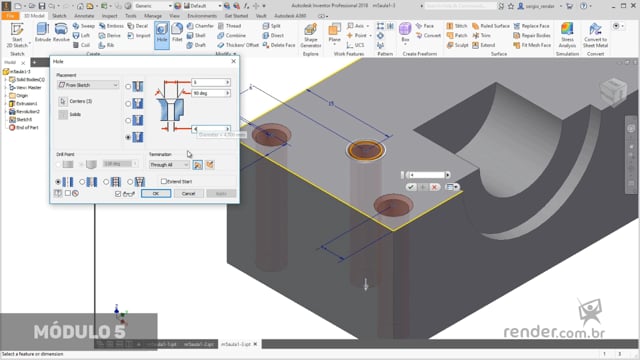Select the Decal tool
This screenshot has width=640, height=360.
[x=138, y=26]
